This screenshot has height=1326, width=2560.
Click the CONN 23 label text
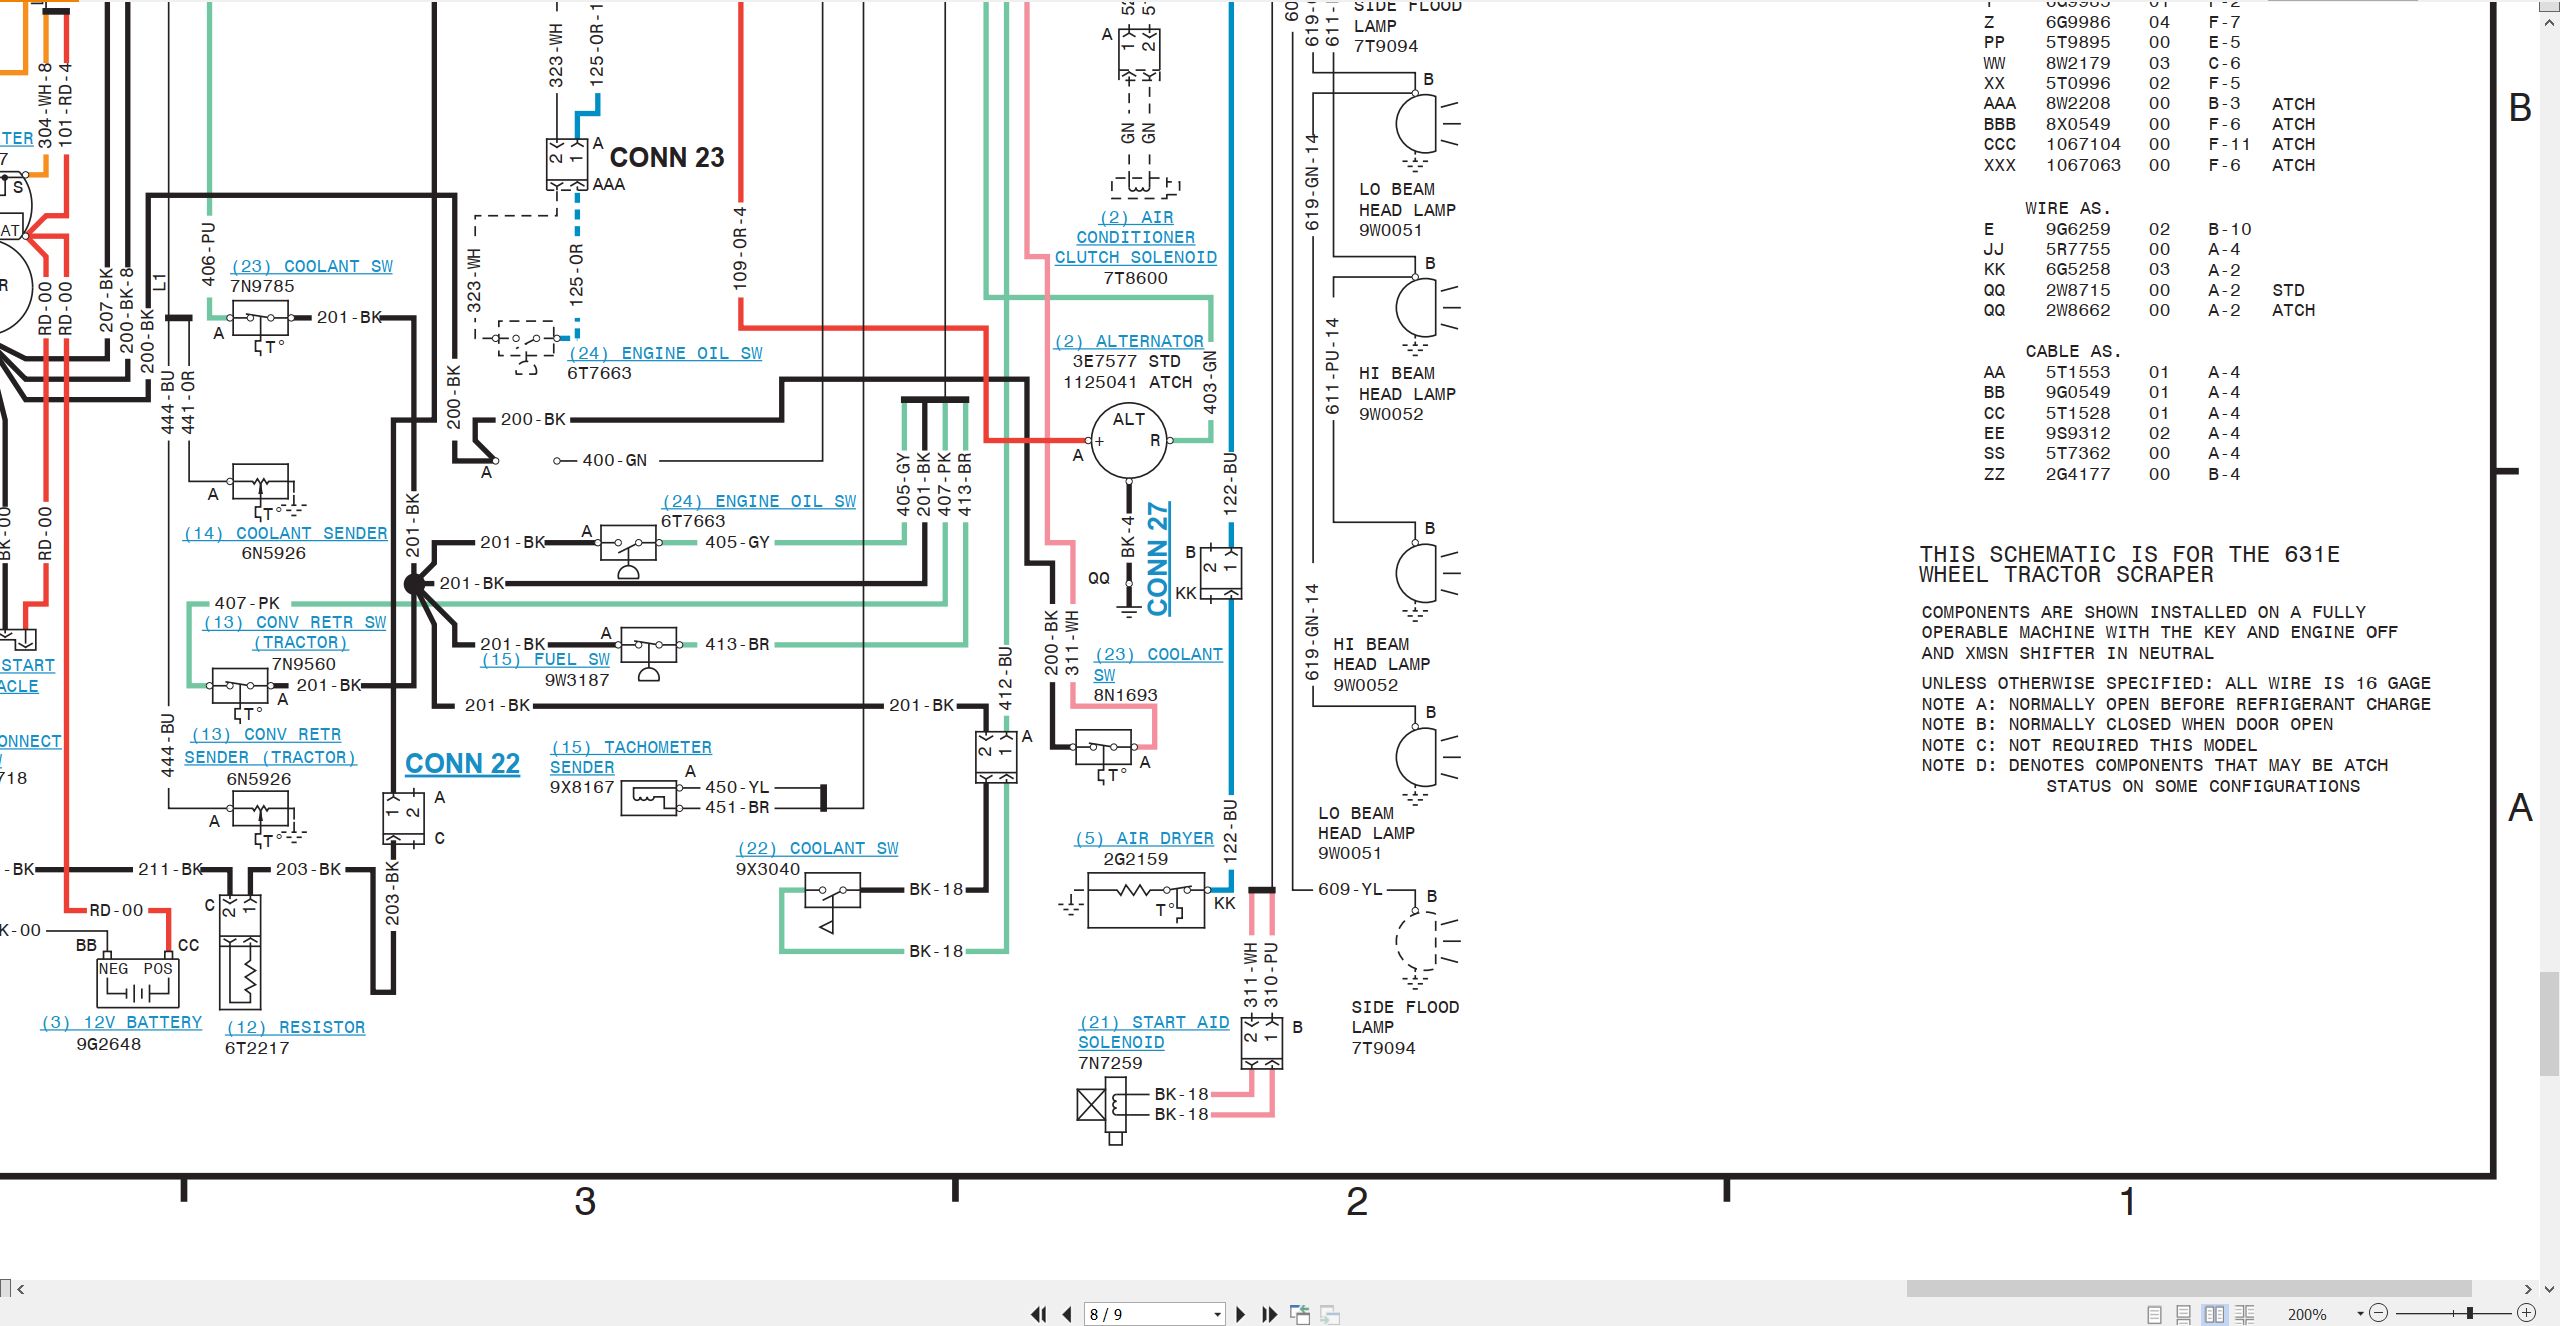click(667, 158)
